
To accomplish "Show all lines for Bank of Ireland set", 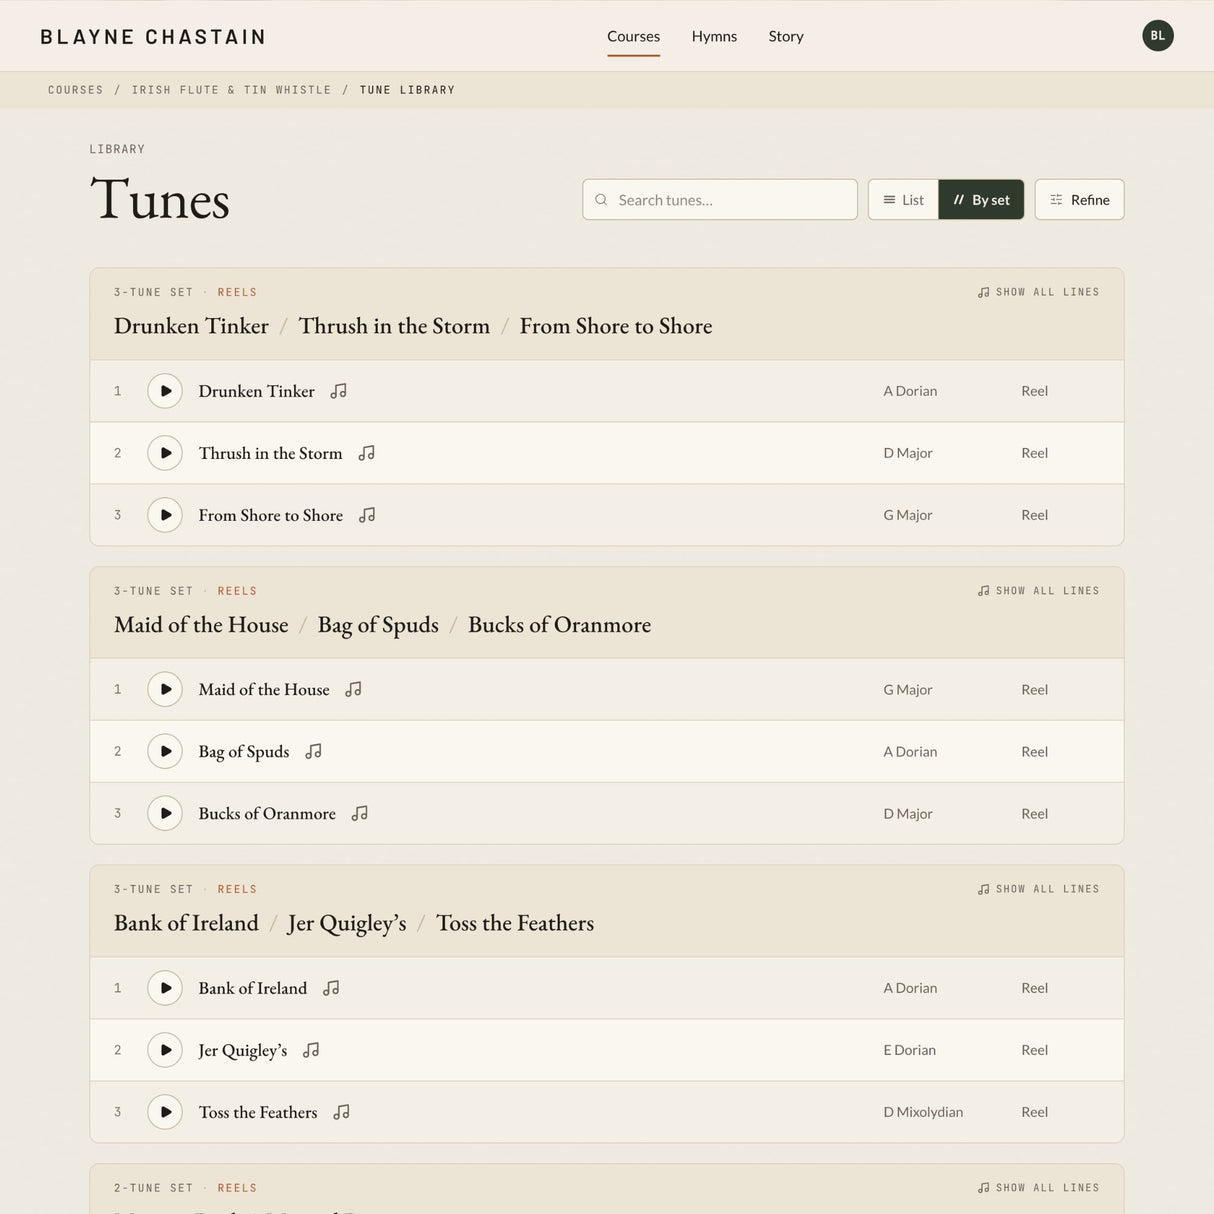I will point(1038,889).
